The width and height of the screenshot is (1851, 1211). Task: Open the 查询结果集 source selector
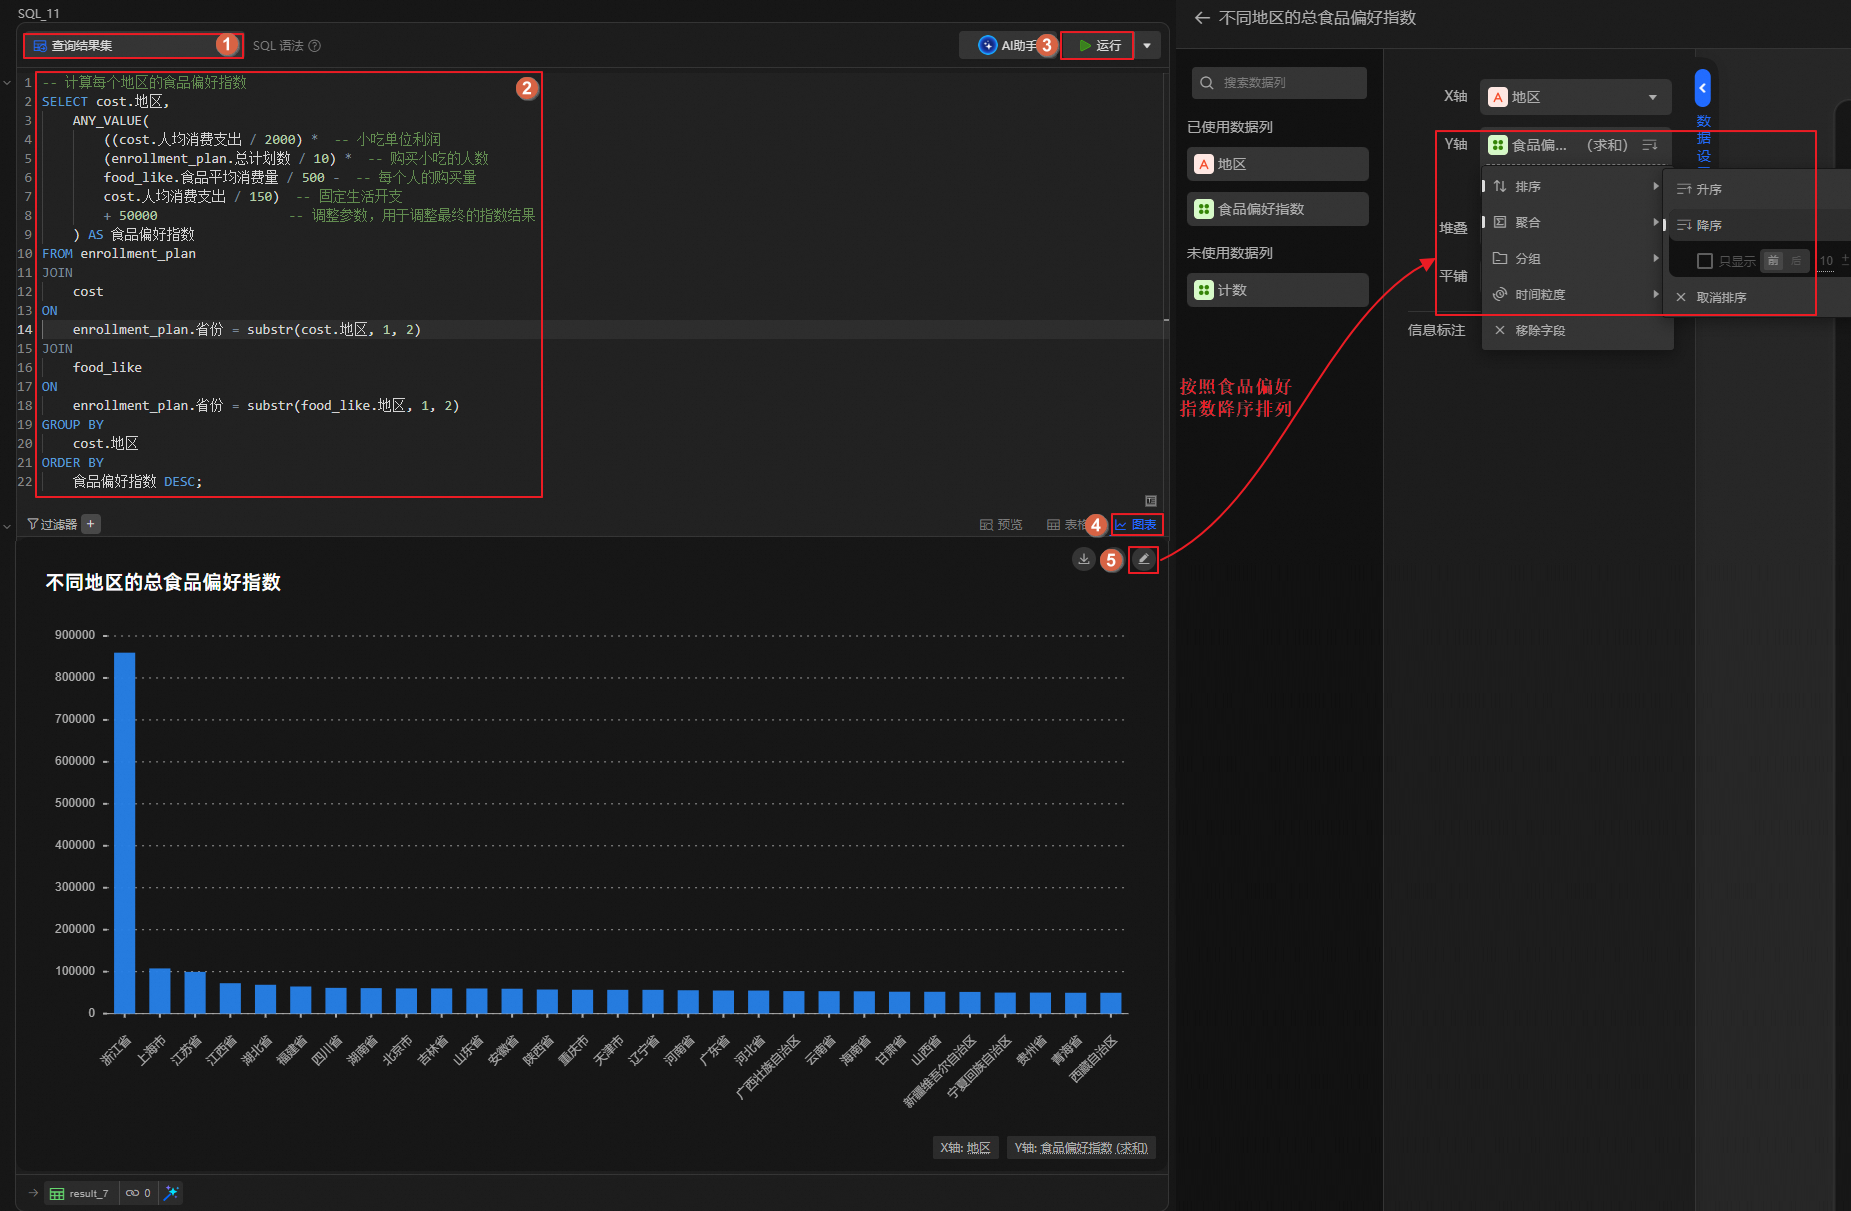click(x=132, y=45)
